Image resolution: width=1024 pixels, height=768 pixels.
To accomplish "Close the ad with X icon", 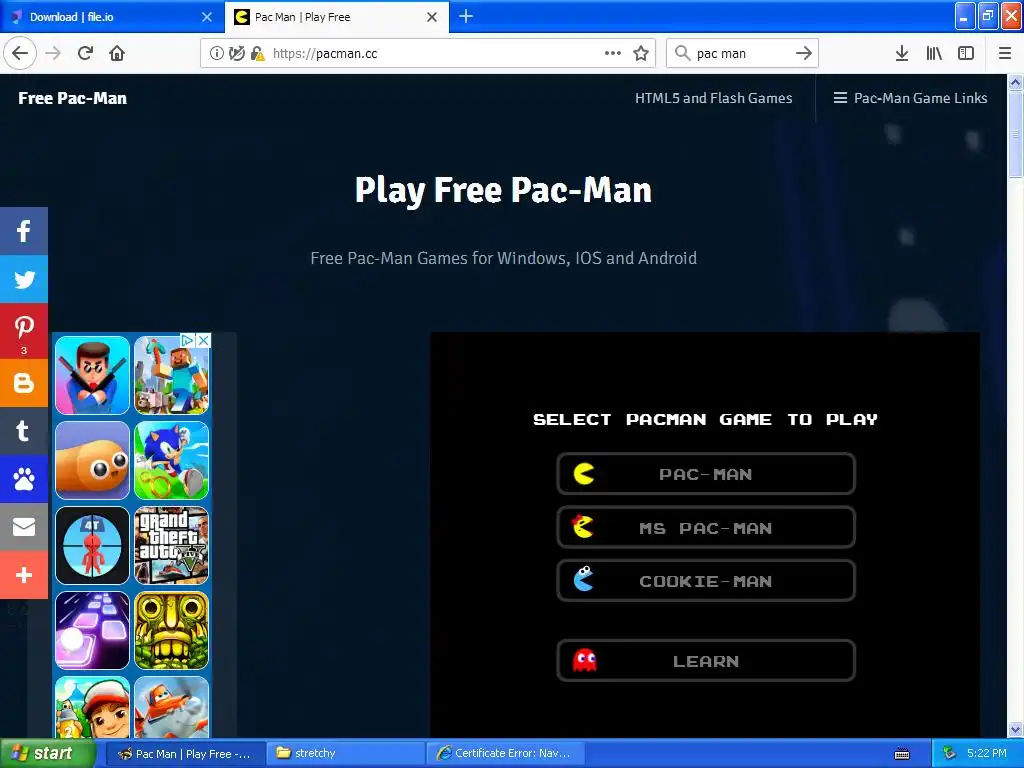I will coord(204,340).
